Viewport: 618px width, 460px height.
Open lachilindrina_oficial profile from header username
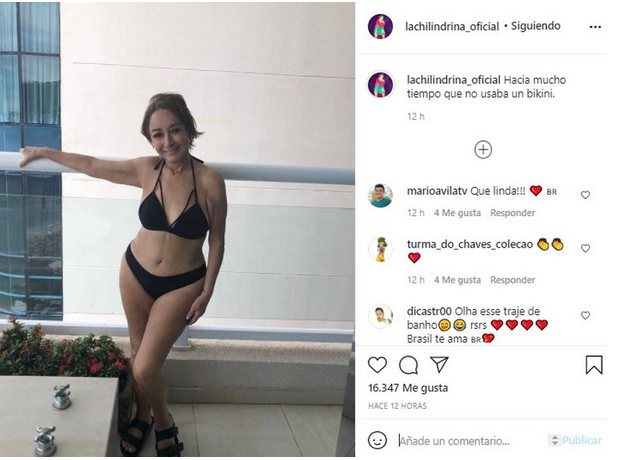pyautogui.click(x=452, y=26)
